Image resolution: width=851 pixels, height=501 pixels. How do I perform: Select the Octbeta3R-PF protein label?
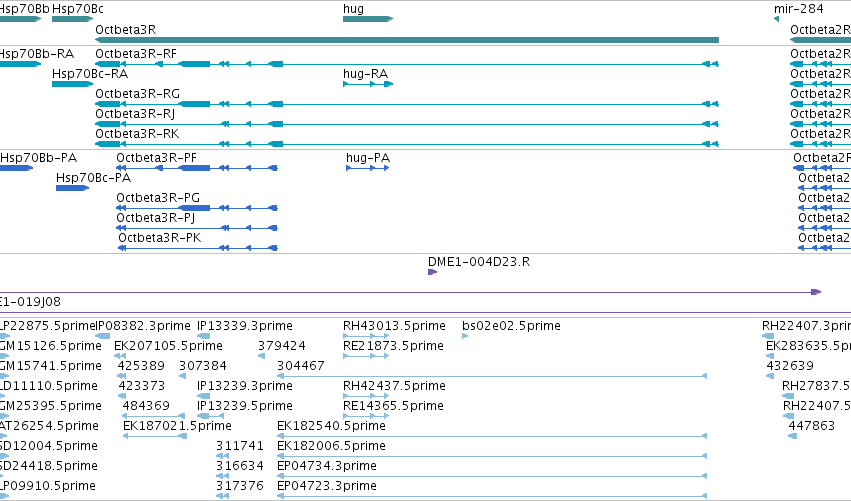156,158
